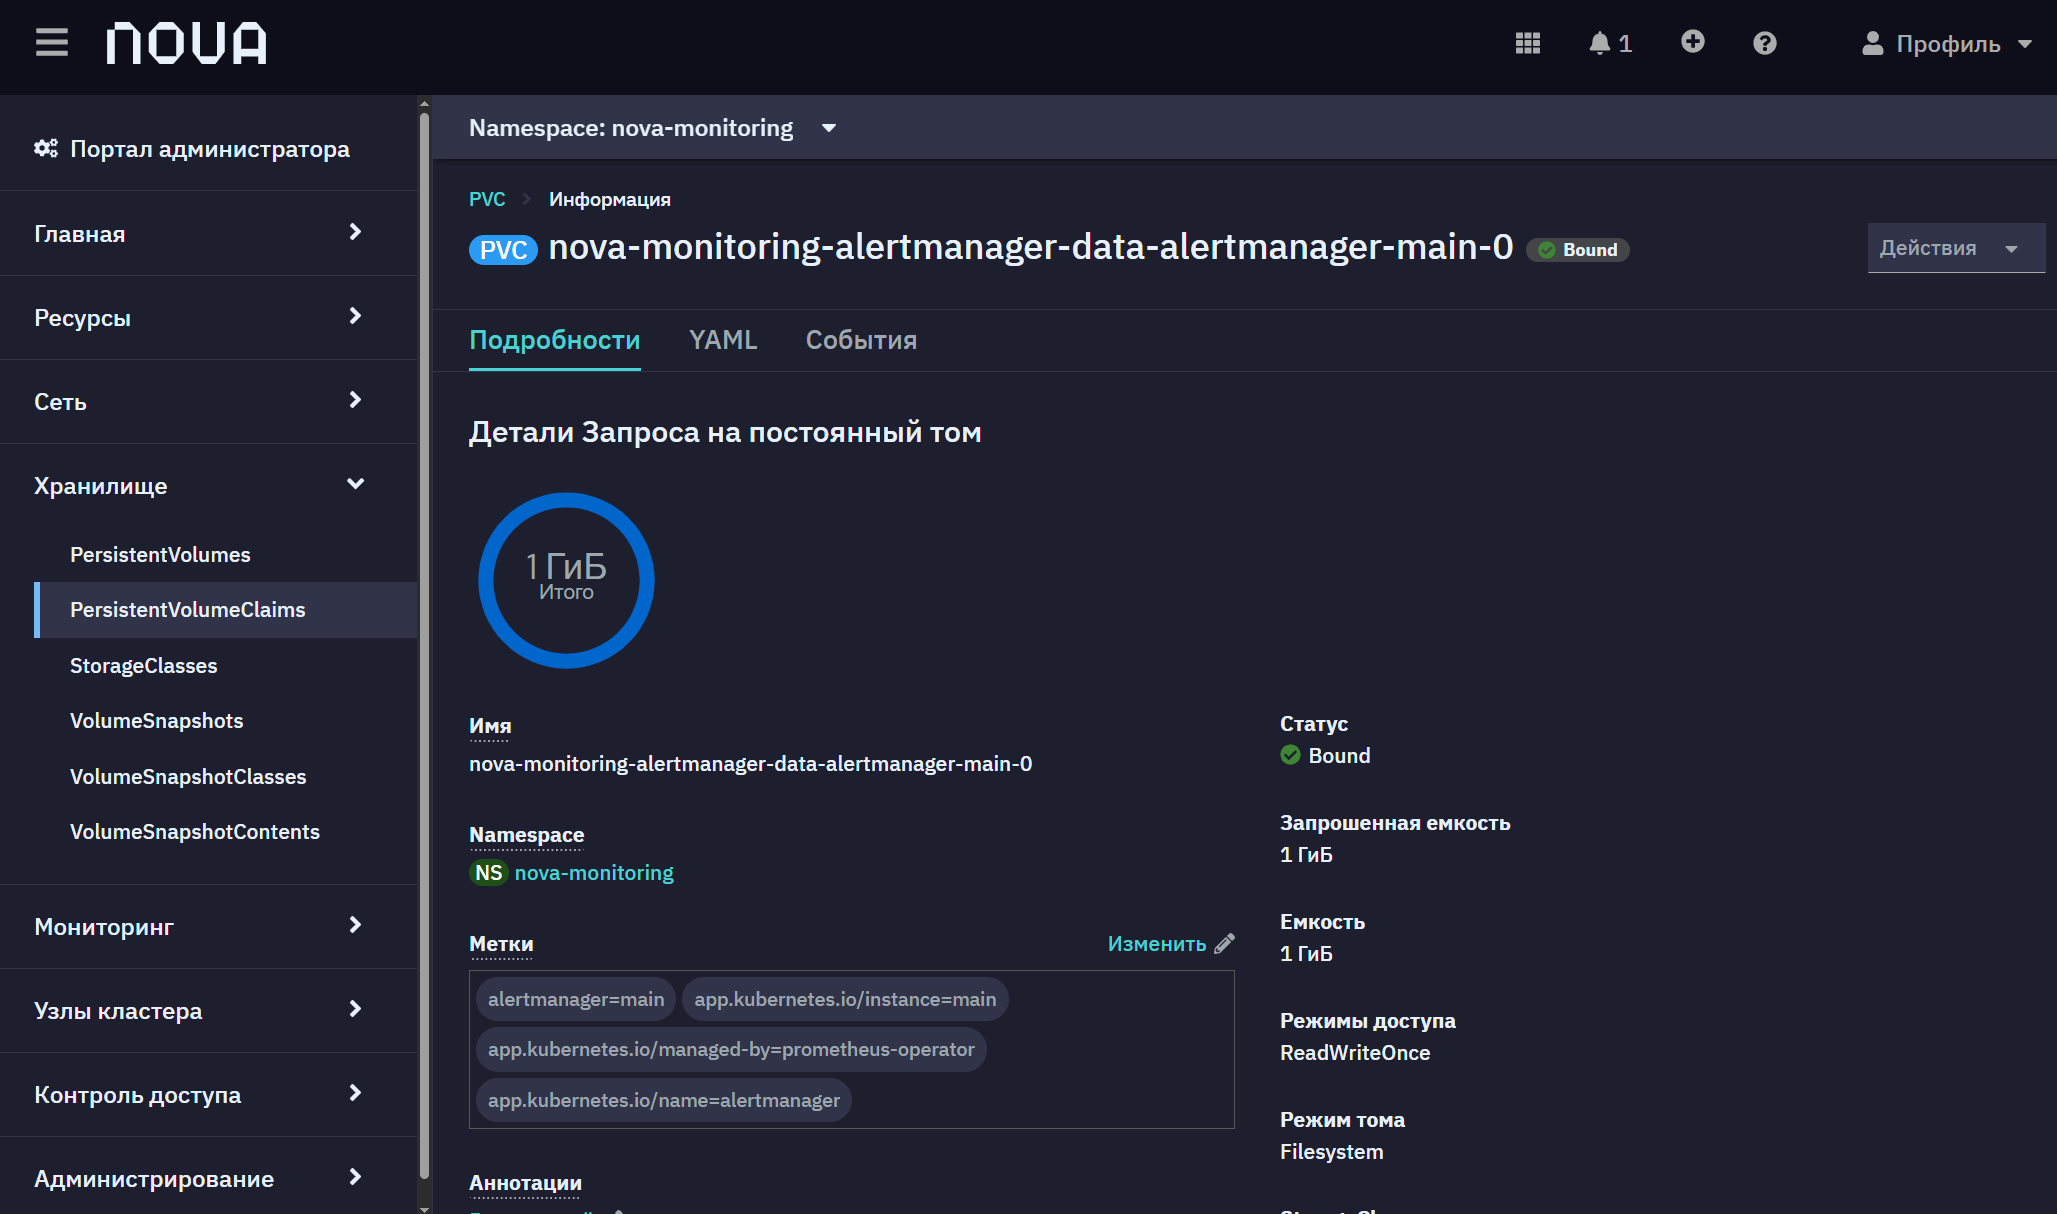Switch to the YAML tab
This screenshot has height=1214, width=2057.
[x=723, y=340]
